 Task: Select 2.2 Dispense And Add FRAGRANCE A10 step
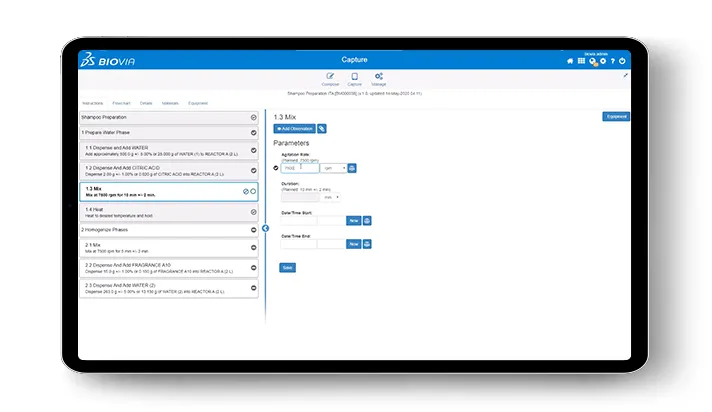click(x=169, y=268)
